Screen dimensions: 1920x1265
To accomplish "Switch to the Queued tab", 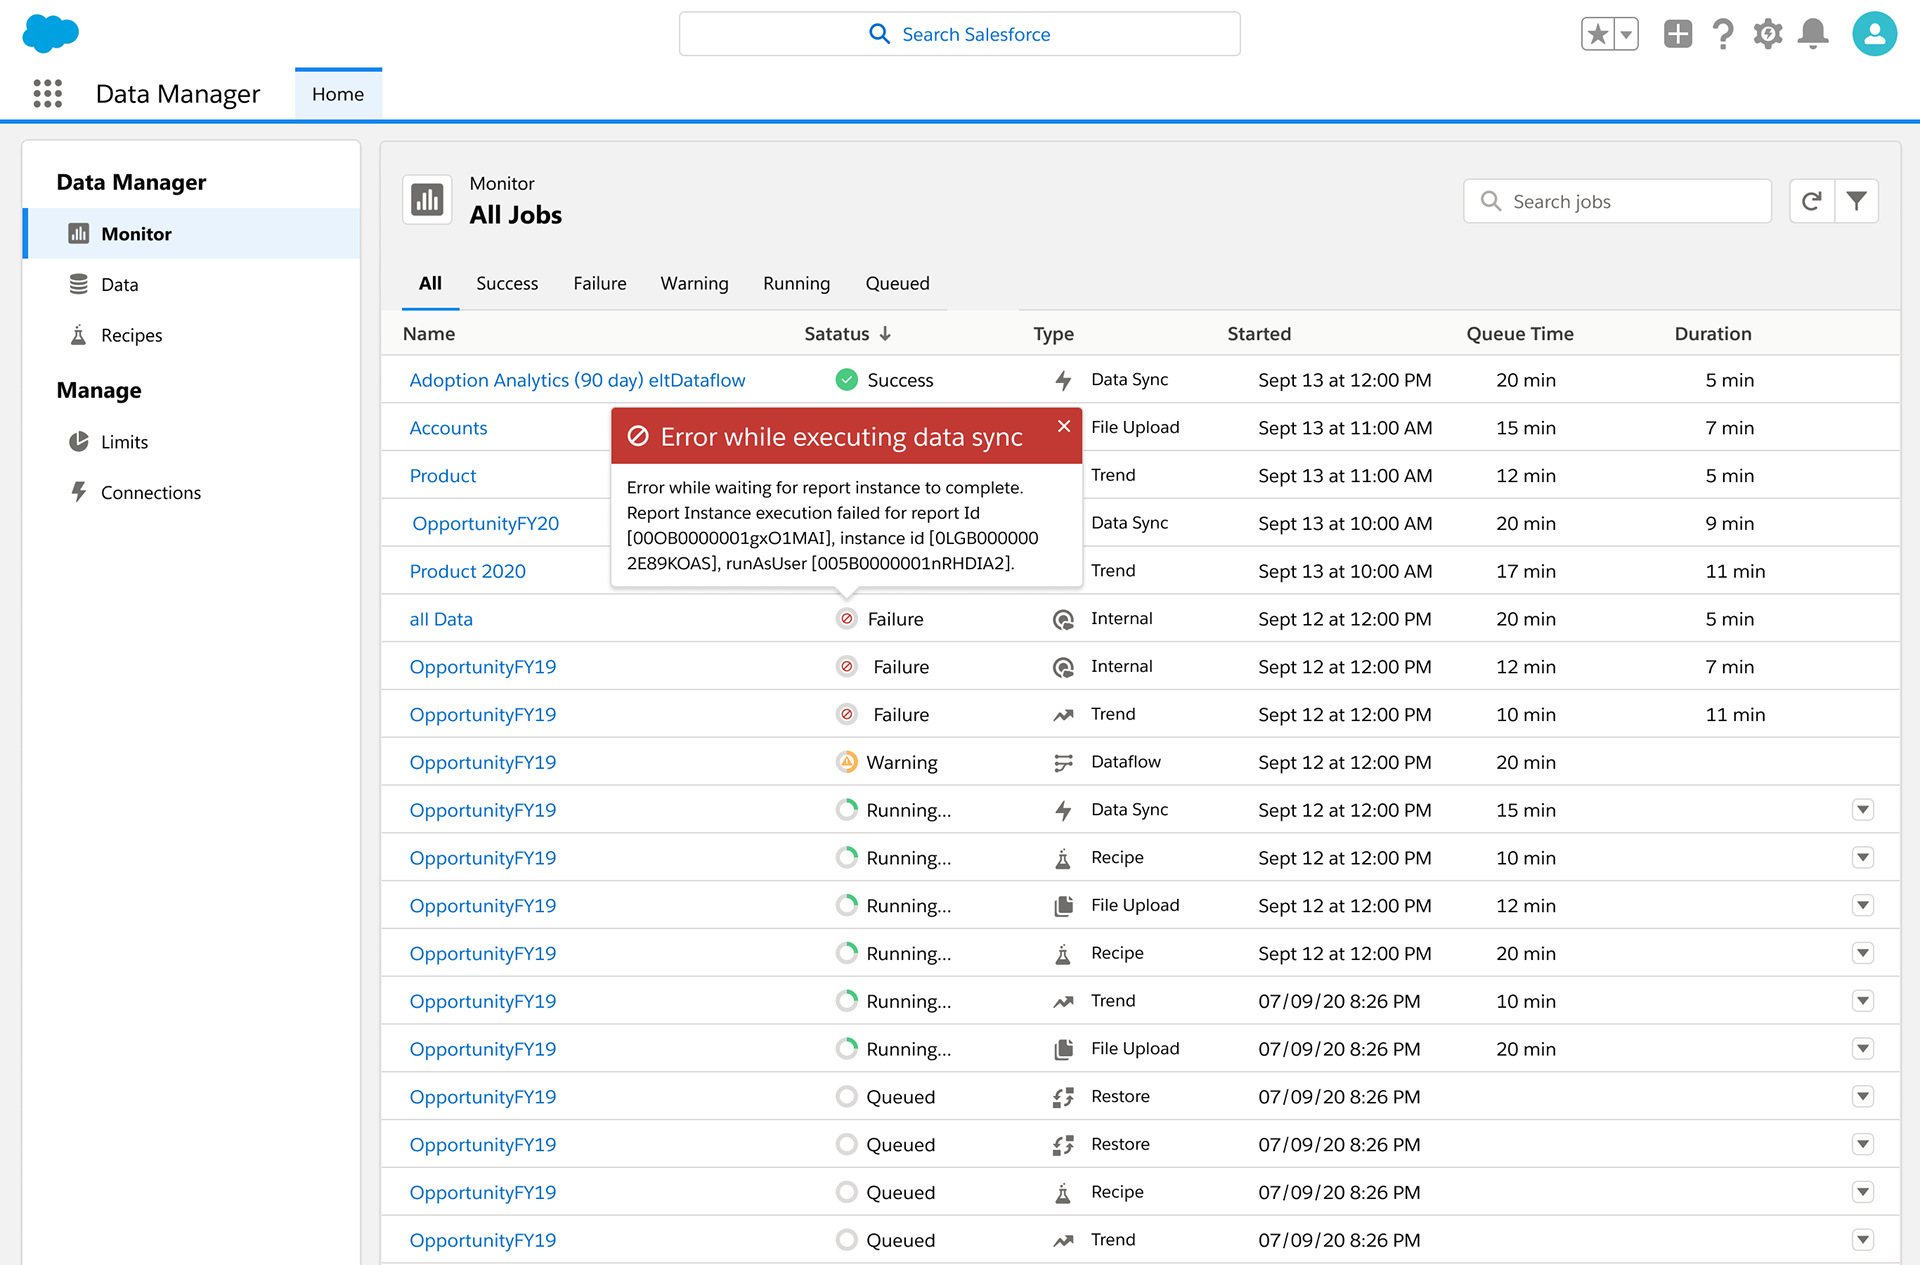I will pyautogui.click(x=897, y=283).
